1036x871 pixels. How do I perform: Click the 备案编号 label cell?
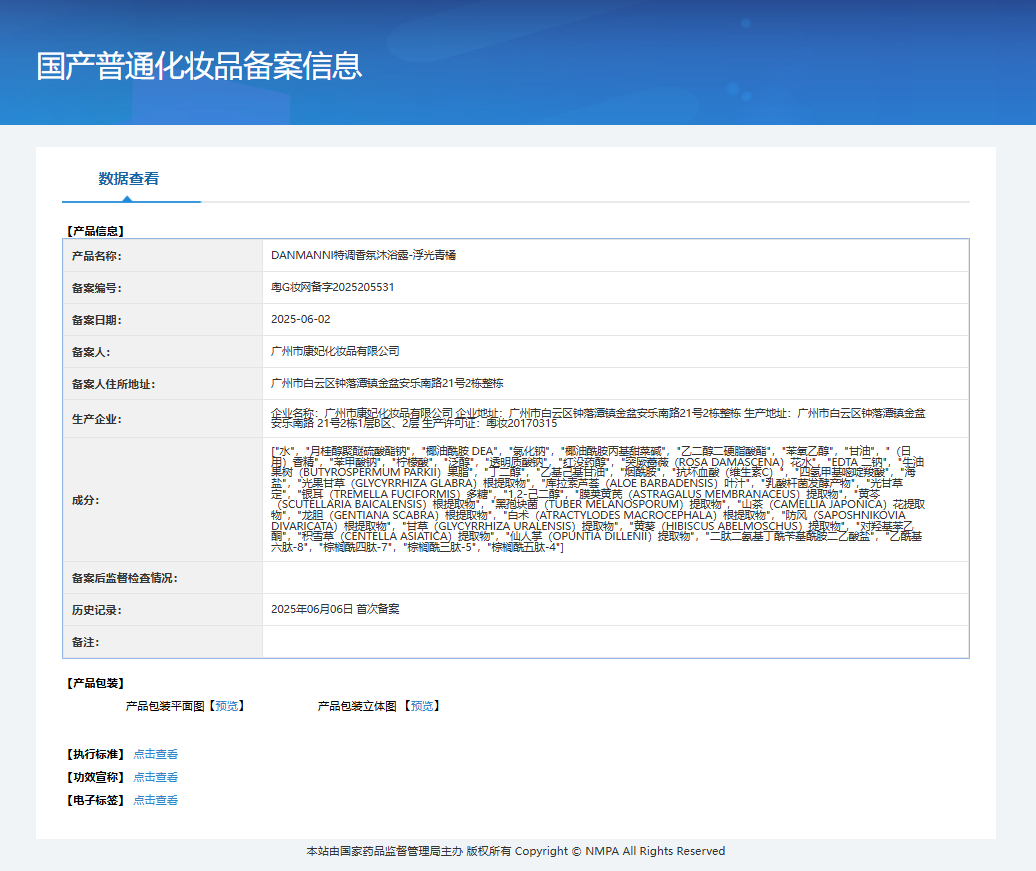pos(163,288)
